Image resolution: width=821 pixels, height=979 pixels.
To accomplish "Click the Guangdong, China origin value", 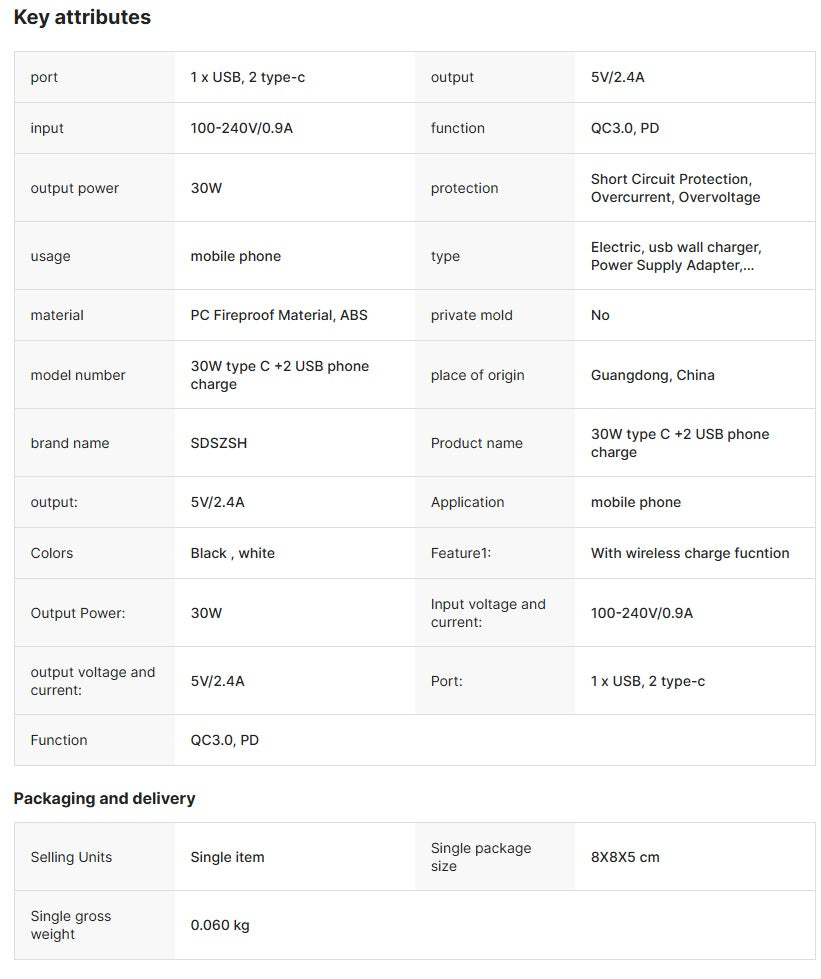I will [652, 375].
